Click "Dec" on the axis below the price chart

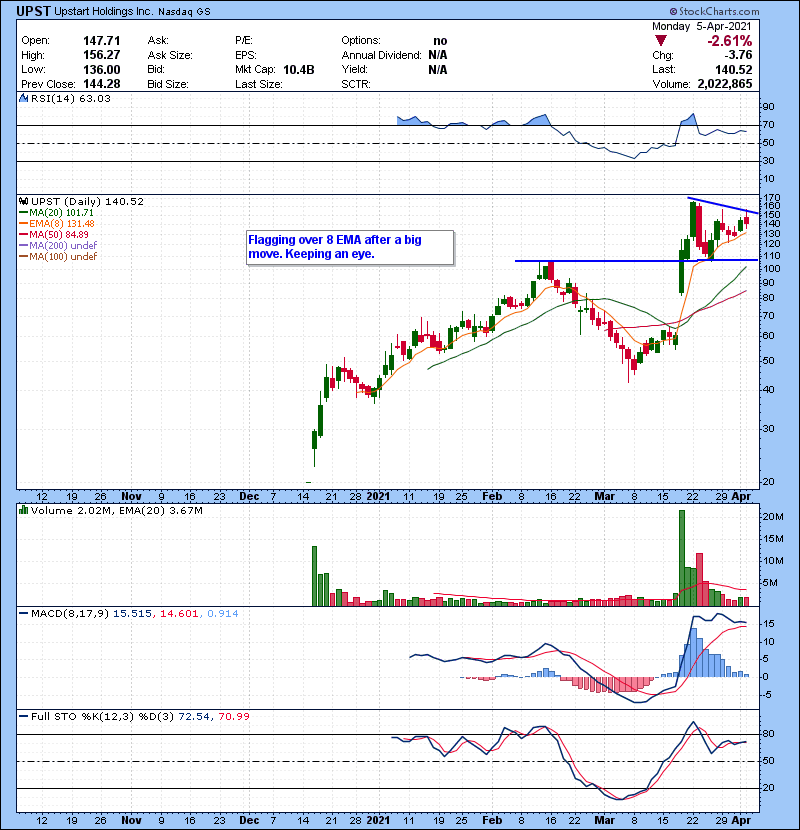[x=249, y=497]
